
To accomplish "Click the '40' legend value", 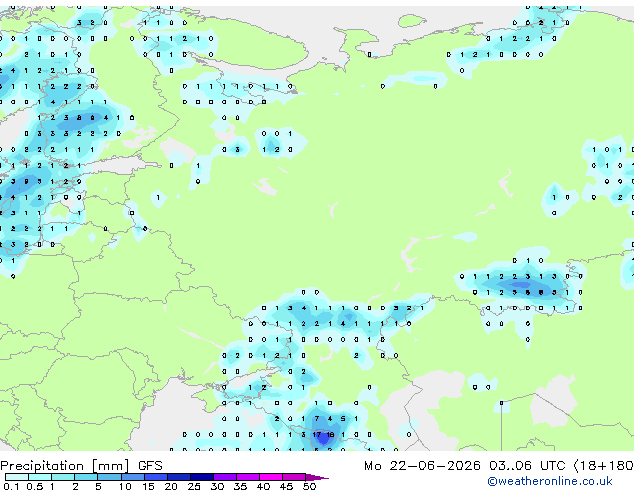I will (263, 486).
